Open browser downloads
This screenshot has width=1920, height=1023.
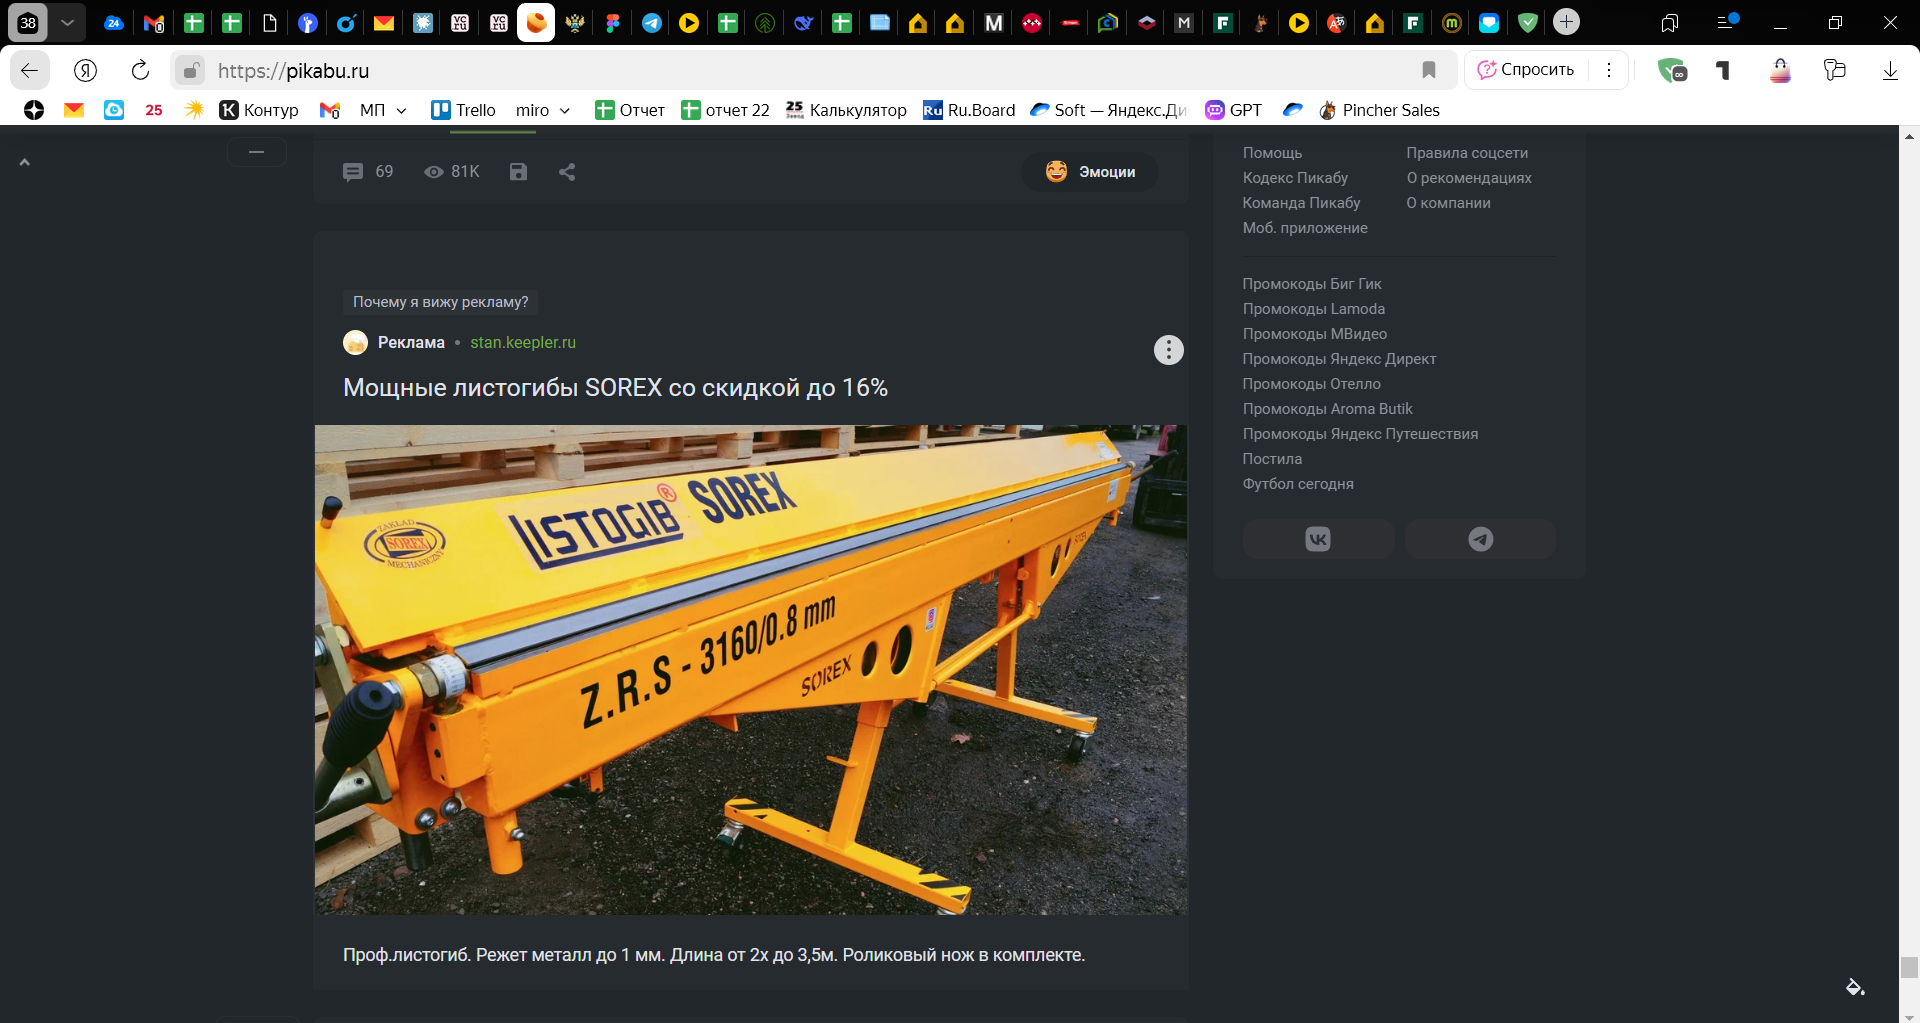click(1890, 70)
